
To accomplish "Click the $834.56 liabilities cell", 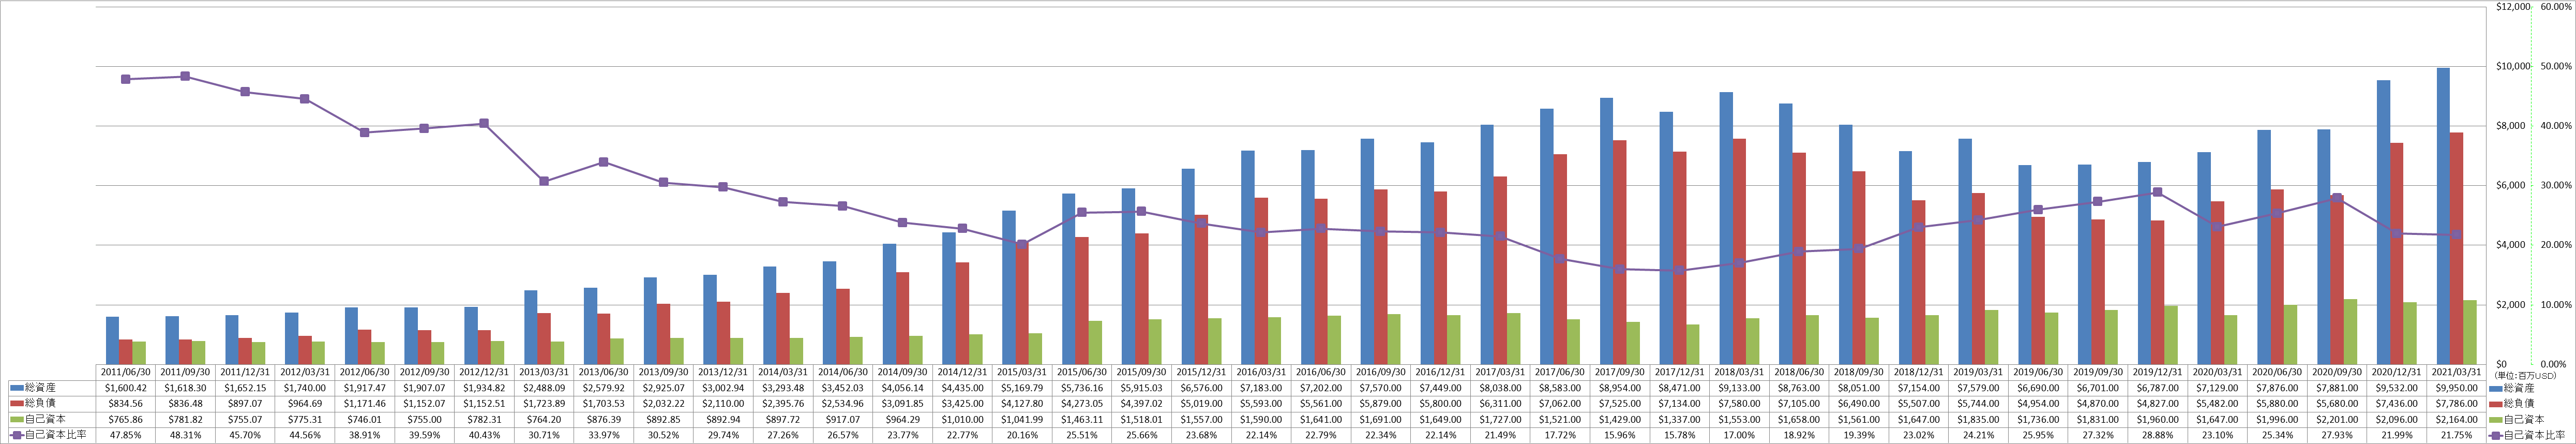I will (126, 403).
